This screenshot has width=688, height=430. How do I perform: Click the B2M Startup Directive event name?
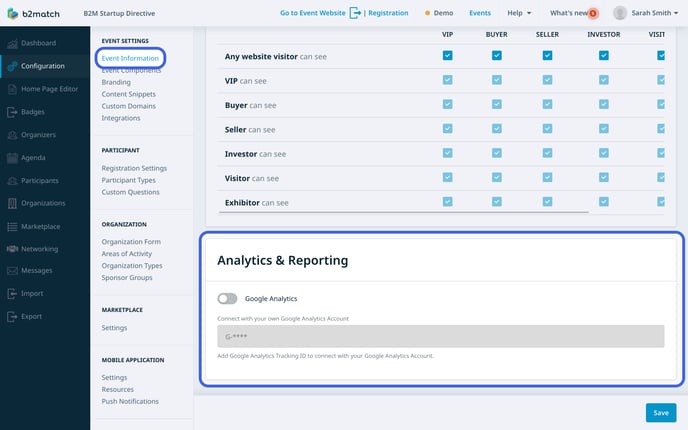coord(119,14)
